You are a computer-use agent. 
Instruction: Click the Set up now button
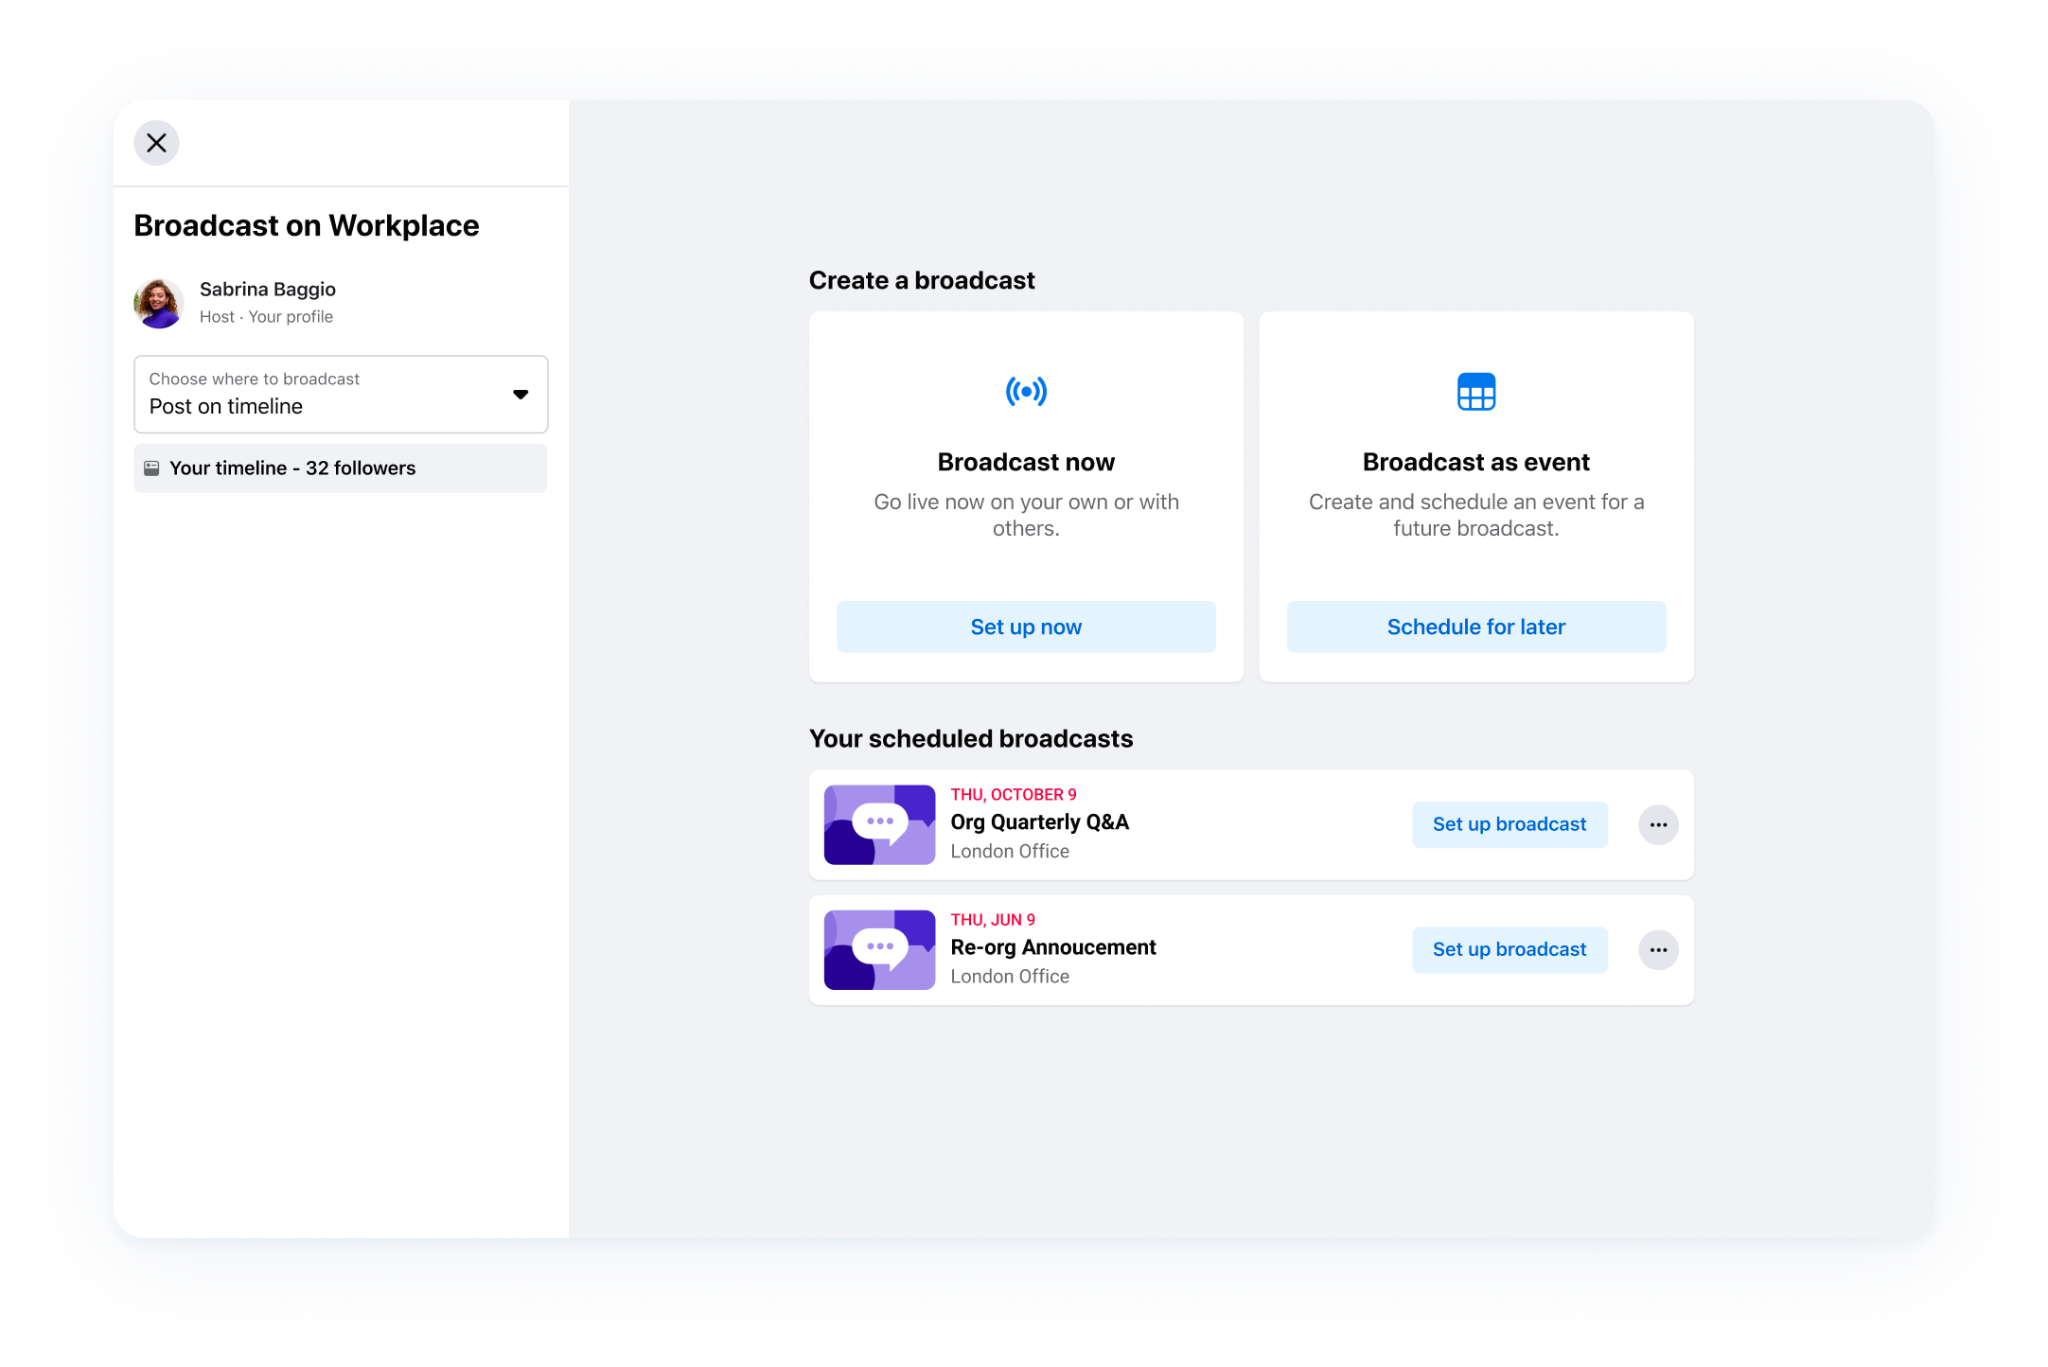click(1026, 627)
